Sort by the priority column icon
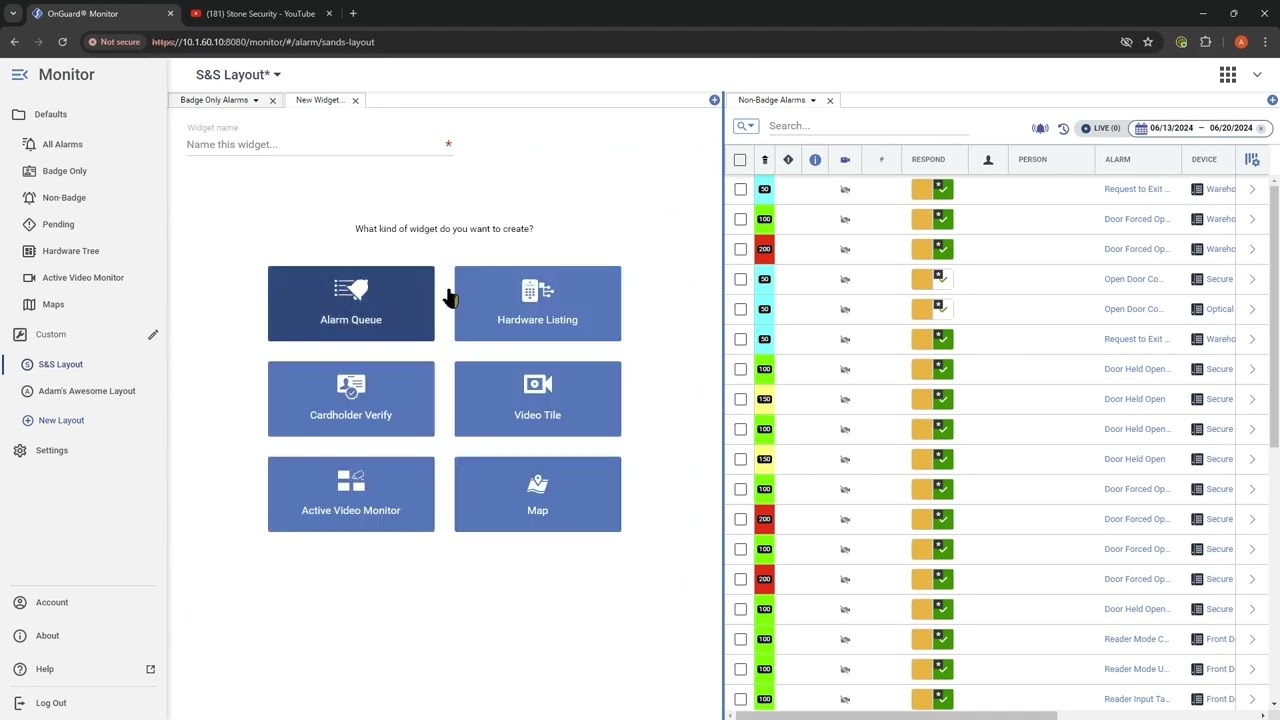 pos(765,160)
